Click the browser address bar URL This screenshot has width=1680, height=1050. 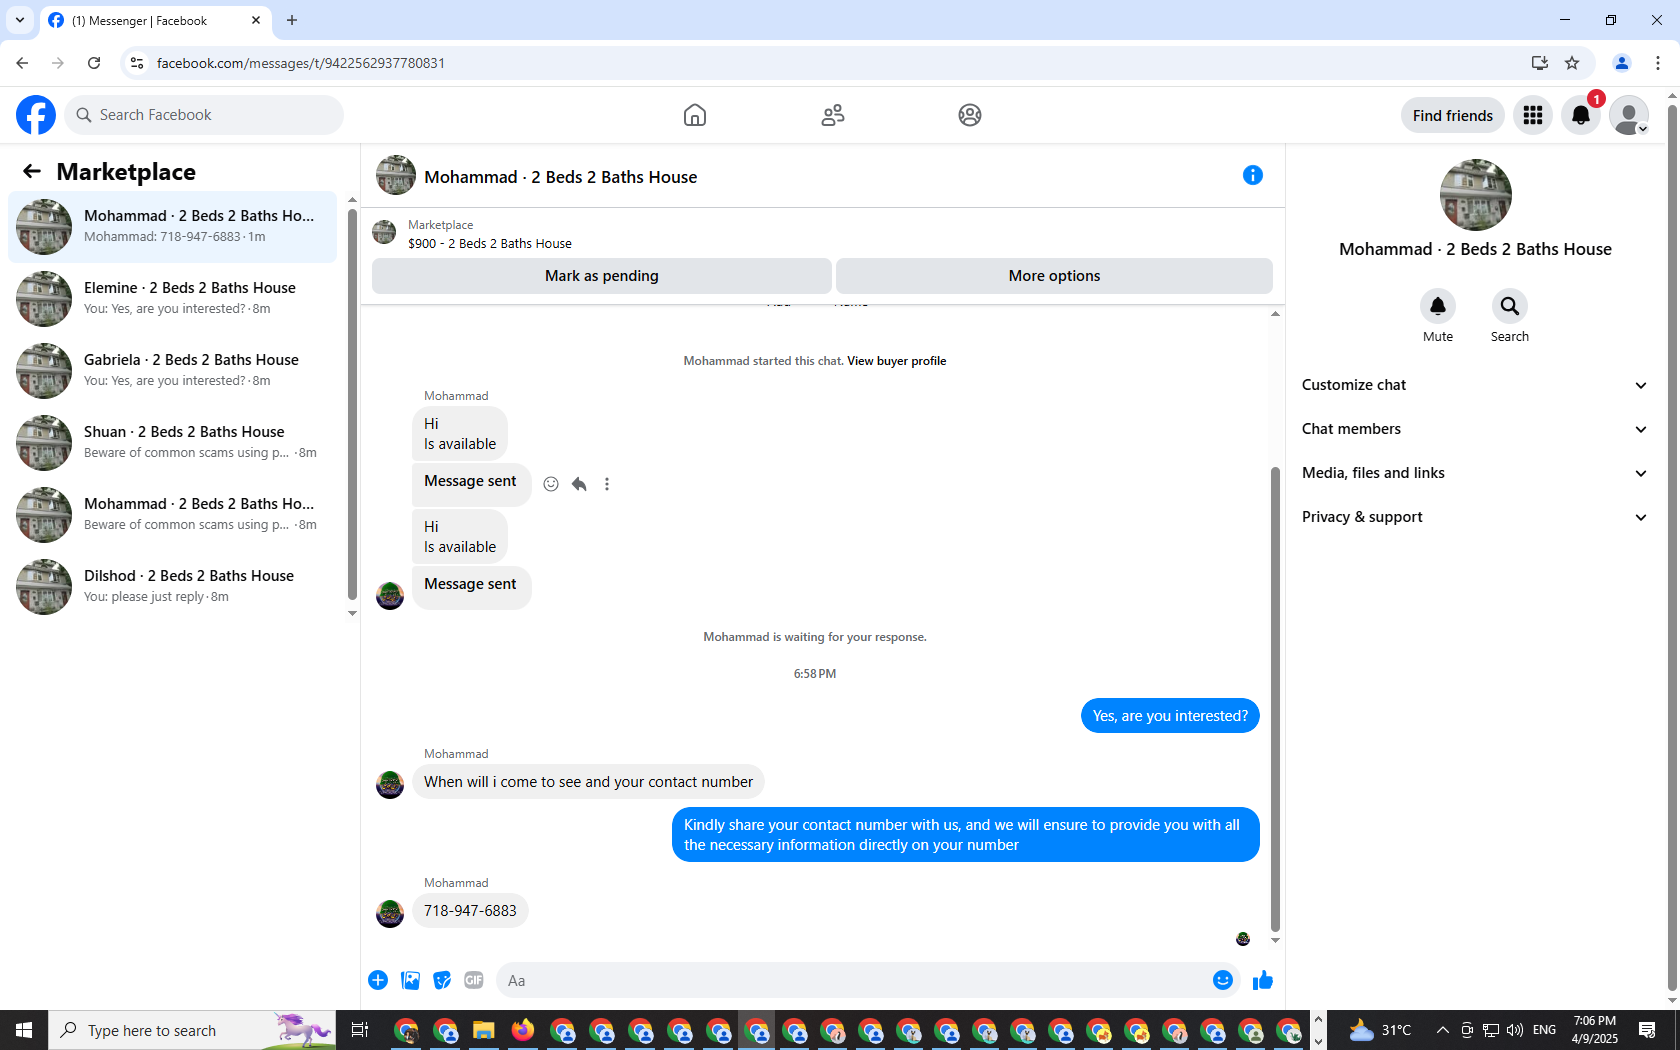pyautogui.click(x=301, y=63)
